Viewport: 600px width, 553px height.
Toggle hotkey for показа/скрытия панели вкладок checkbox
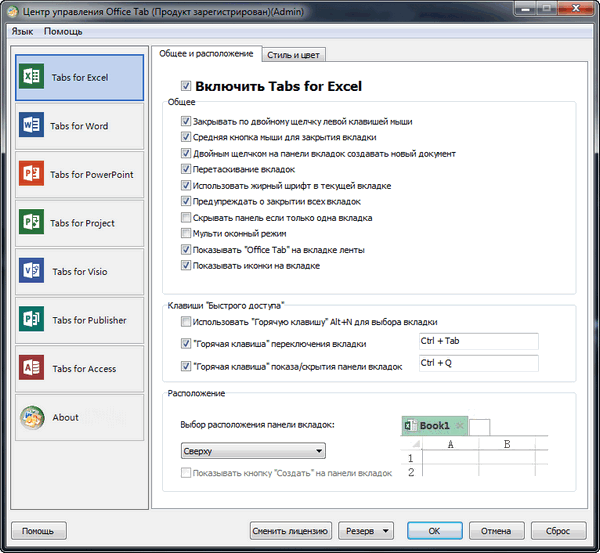pyautogui.click(x=186, y=367)
